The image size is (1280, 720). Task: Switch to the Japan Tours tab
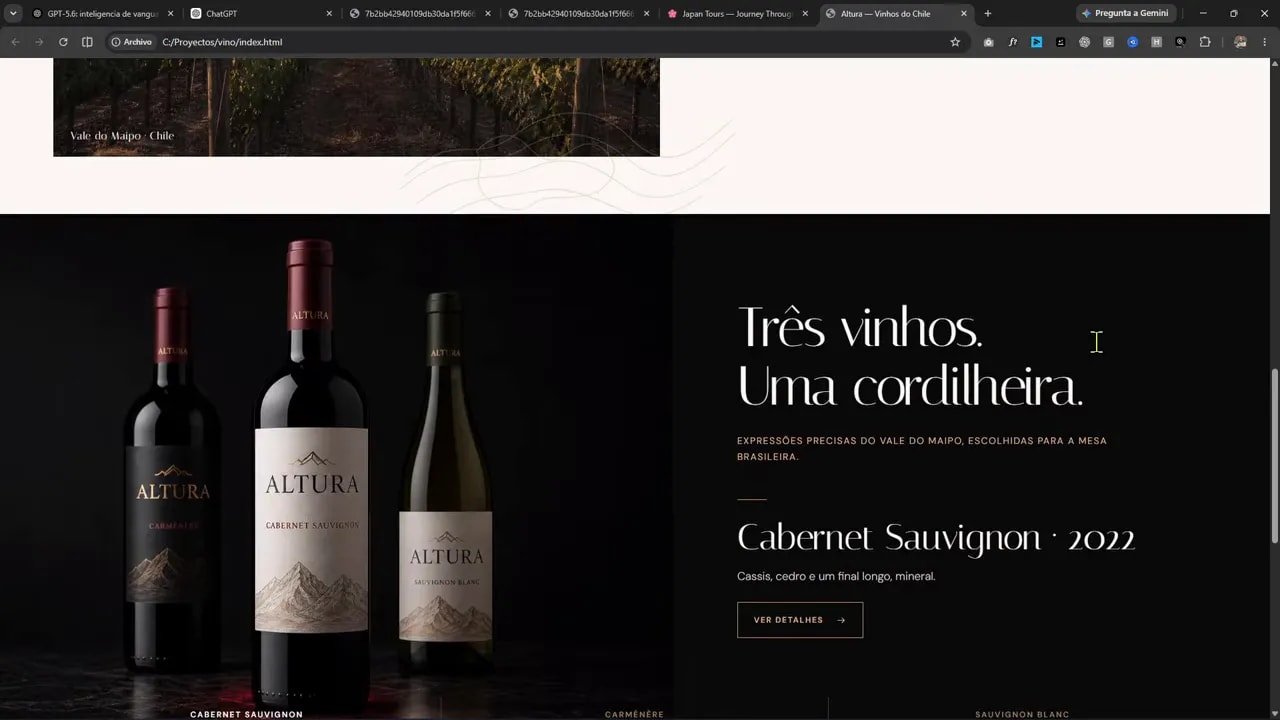click(737, 14)
